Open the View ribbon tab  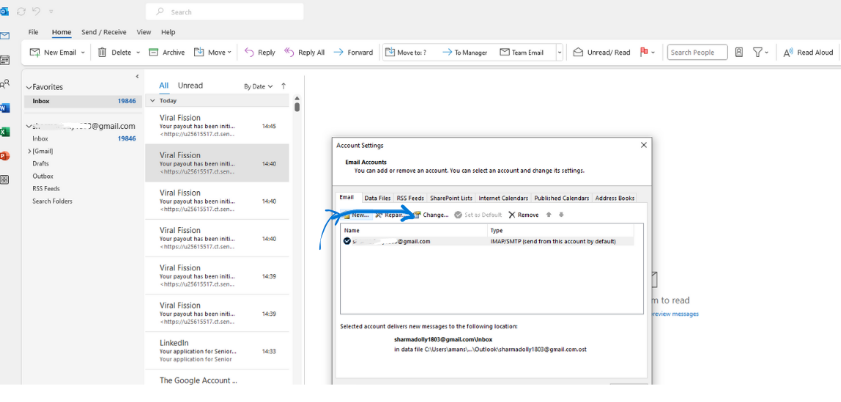point(144,32)
